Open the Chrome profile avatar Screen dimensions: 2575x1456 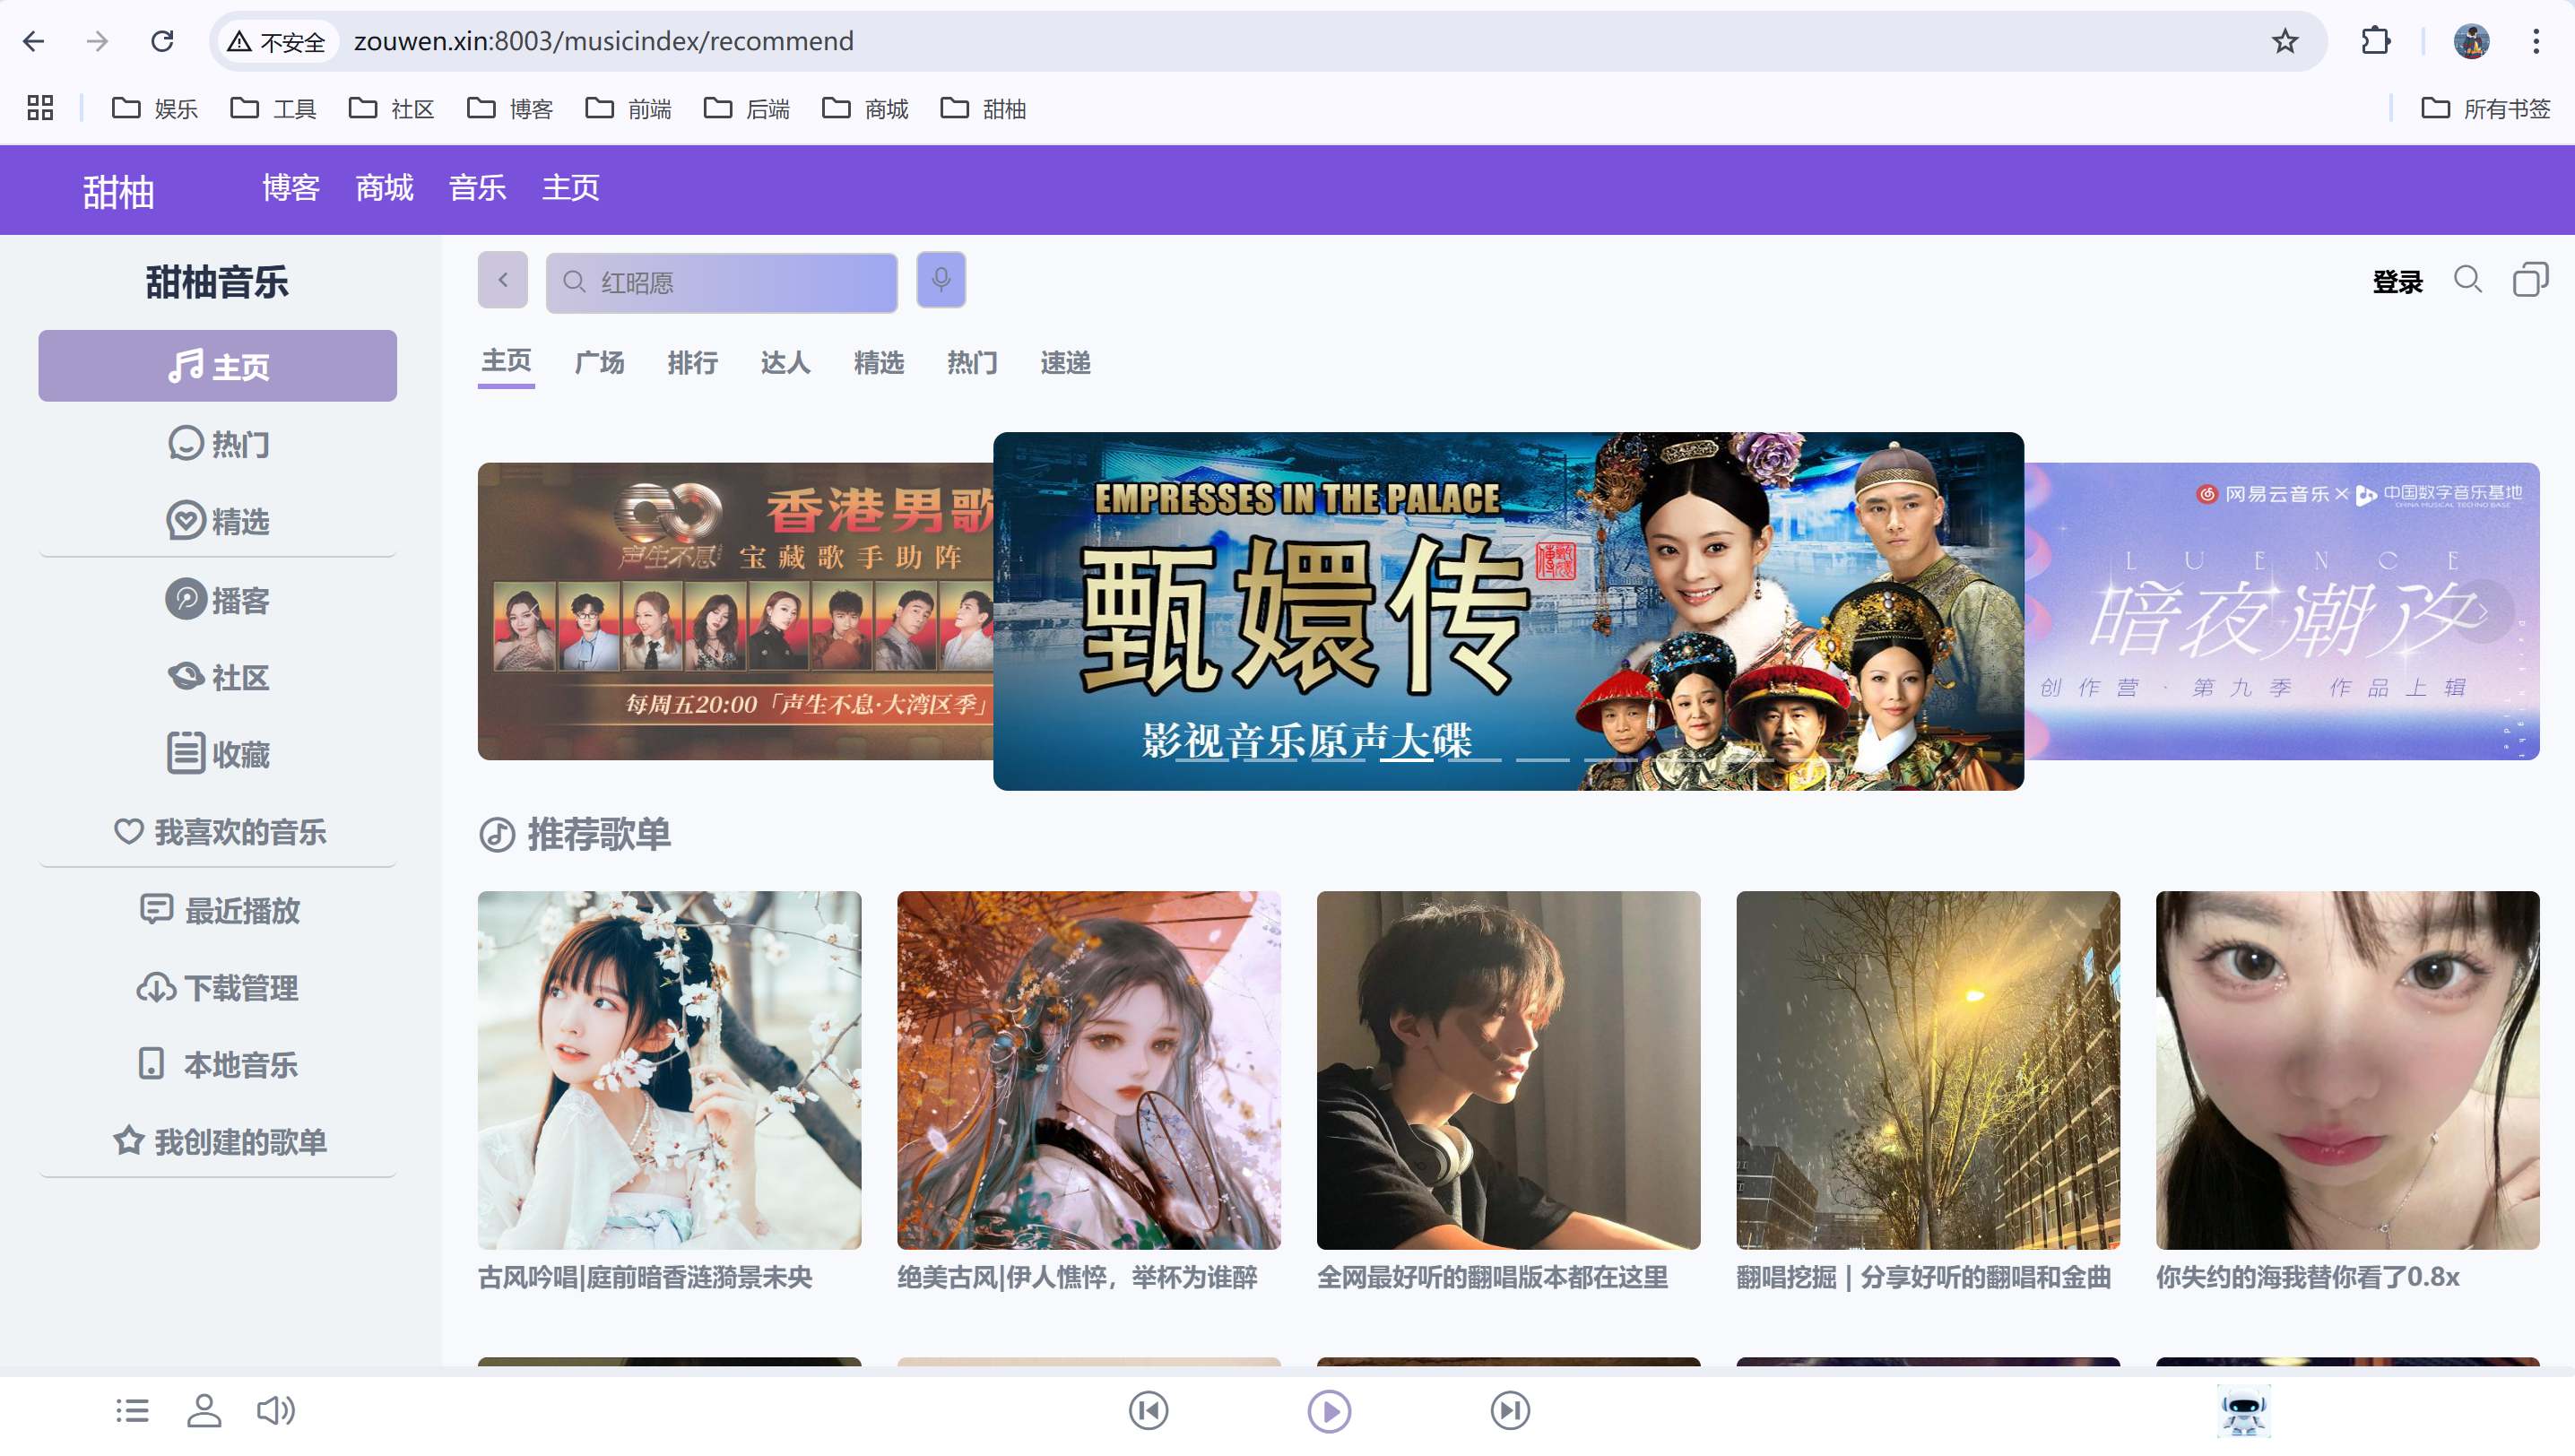(x=2471, y=41)
